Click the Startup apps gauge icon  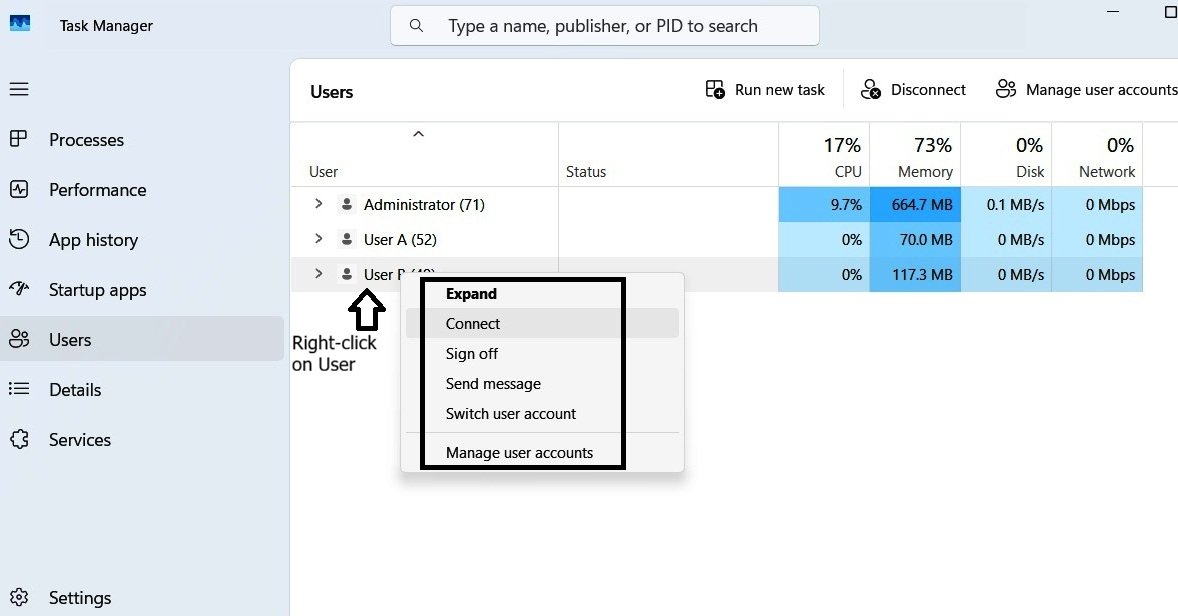19,289
